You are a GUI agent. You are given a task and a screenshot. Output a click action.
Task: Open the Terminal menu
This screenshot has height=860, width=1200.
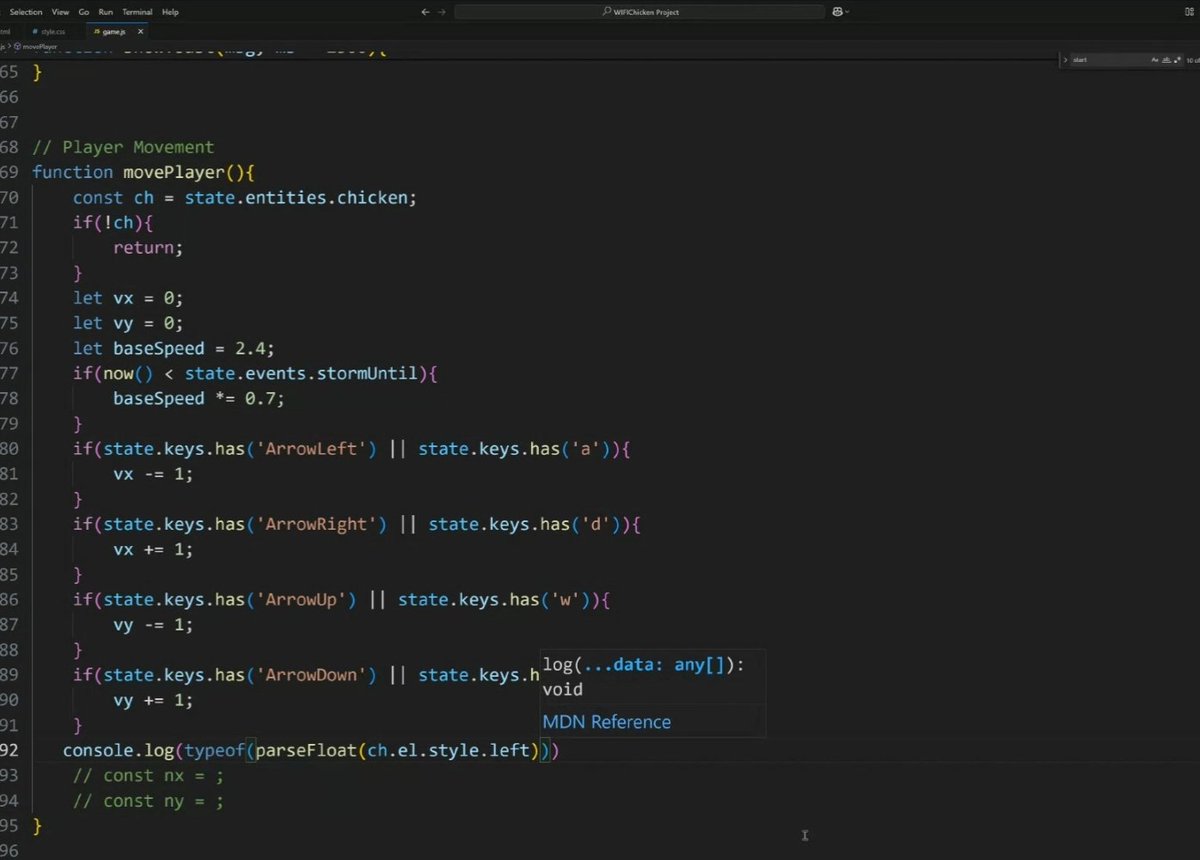pyautogui.click(x=137, y=11)
